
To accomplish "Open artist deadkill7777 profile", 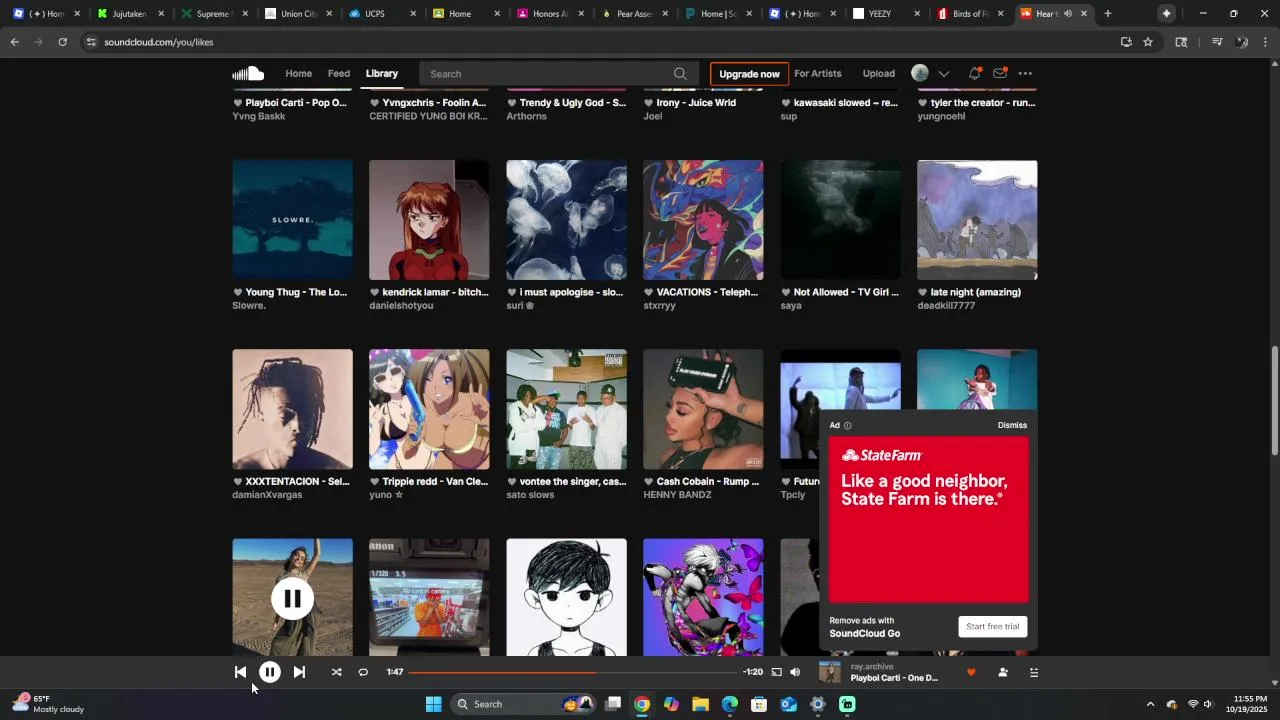I will (946, 305).
